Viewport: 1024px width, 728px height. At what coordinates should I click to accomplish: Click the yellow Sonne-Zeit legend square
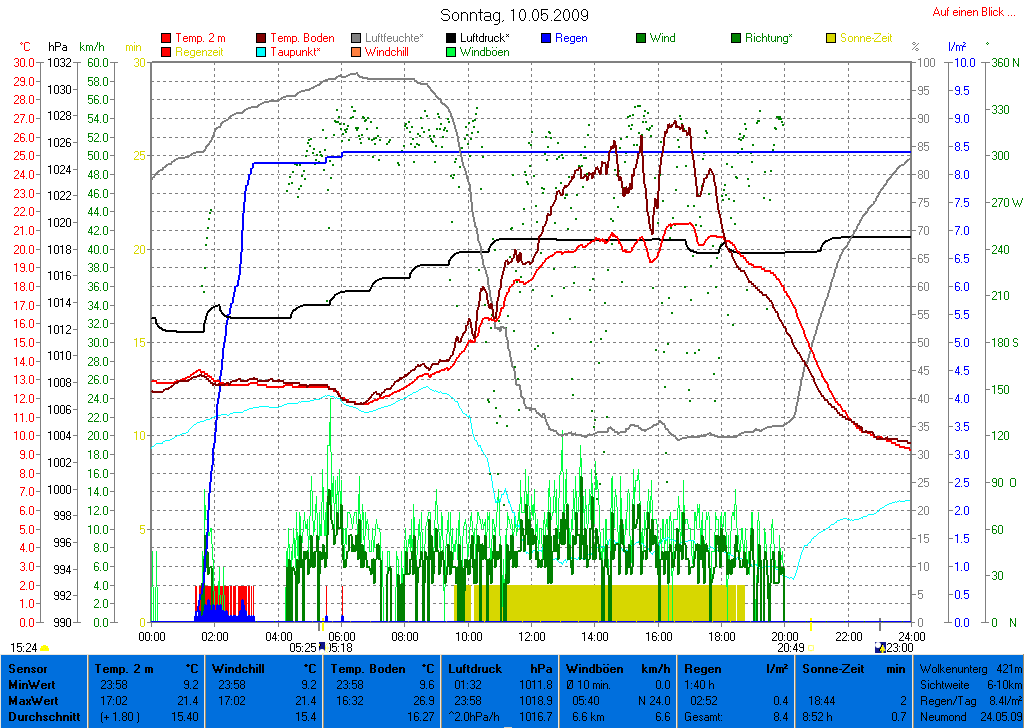pos(831,38)
